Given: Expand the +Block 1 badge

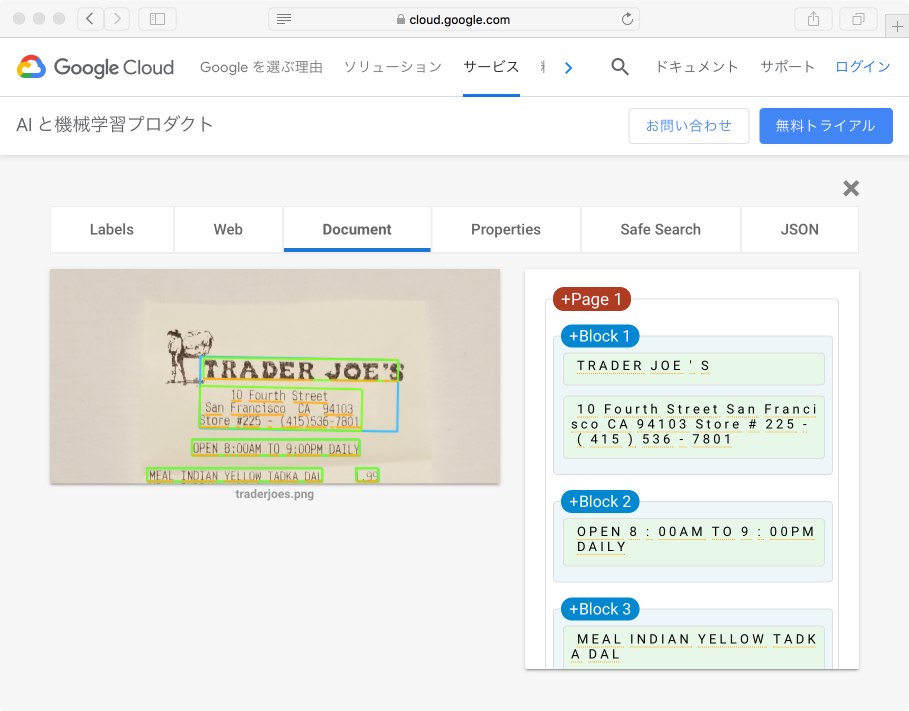Looking at the screenshot, I should click(x=599, y=336).
